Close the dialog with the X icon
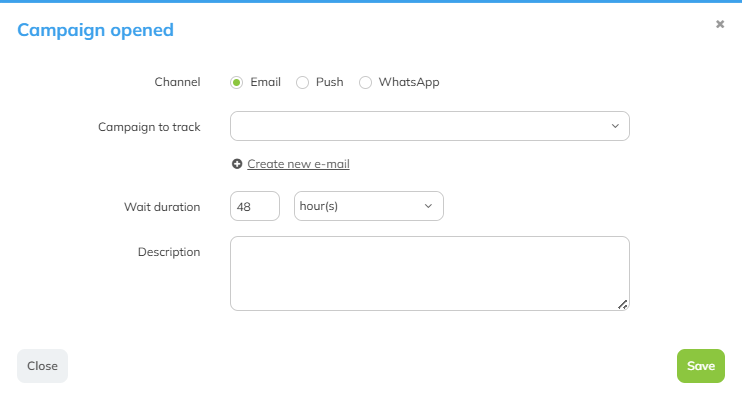This screenshot has height=398, width=742. pyautogui.click(x=720, y=24)
